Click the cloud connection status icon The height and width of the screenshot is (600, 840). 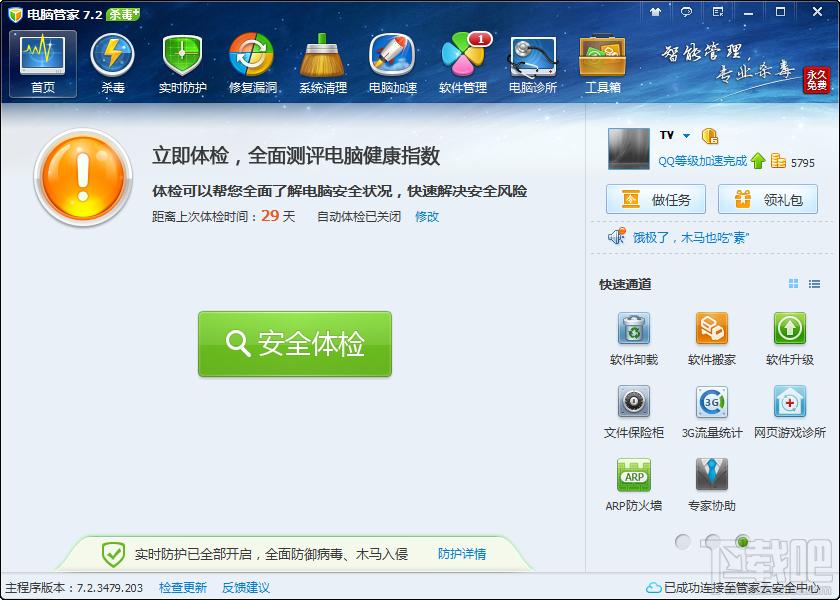click(x=654, y=588)
